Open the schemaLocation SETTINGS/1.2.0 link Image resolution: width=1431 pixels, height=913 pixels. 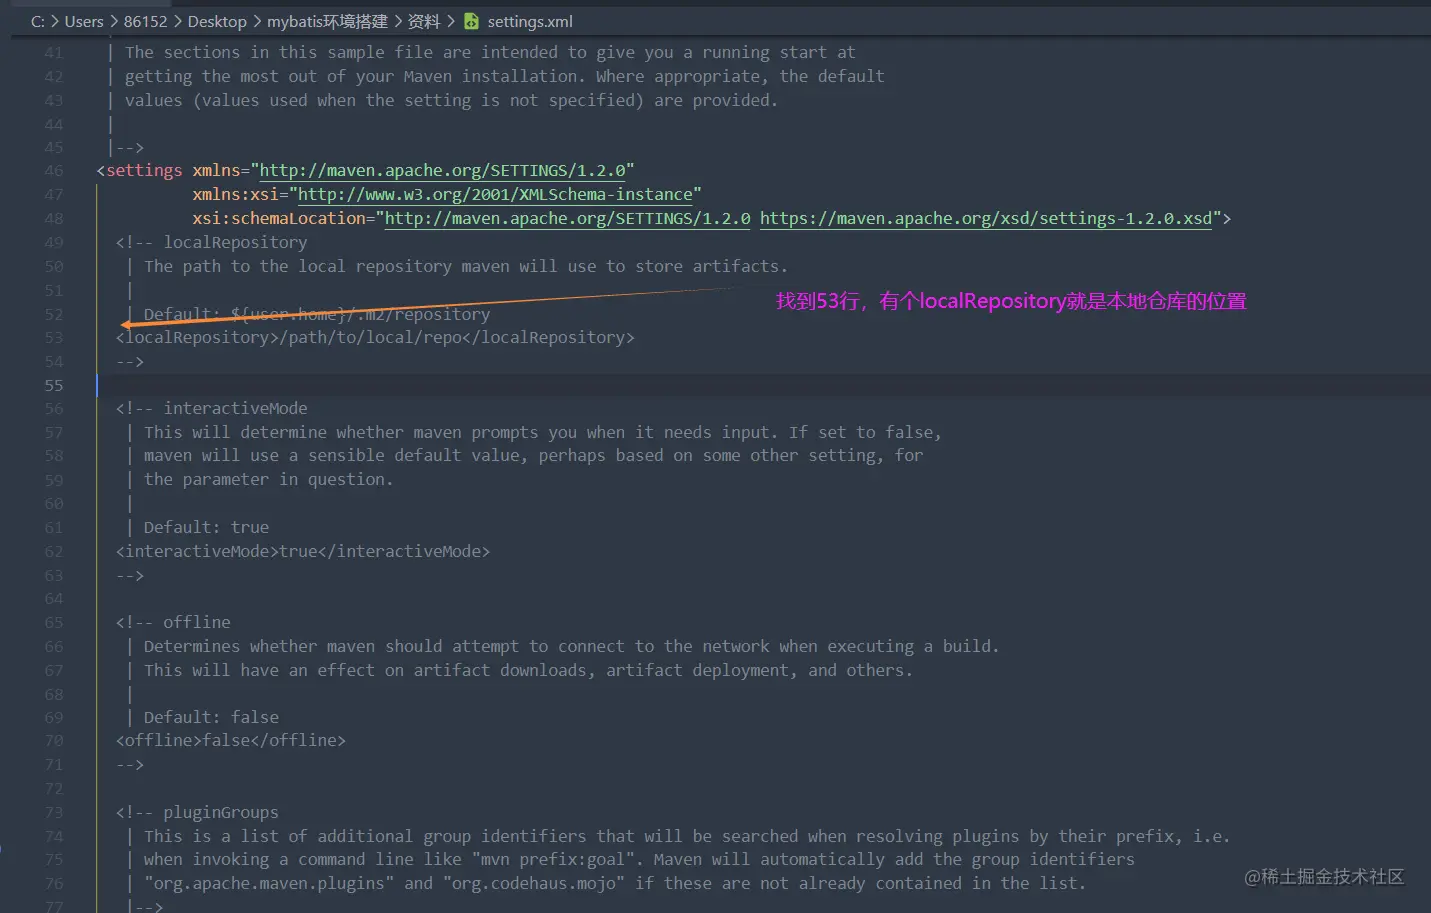(x=568, y=219)
